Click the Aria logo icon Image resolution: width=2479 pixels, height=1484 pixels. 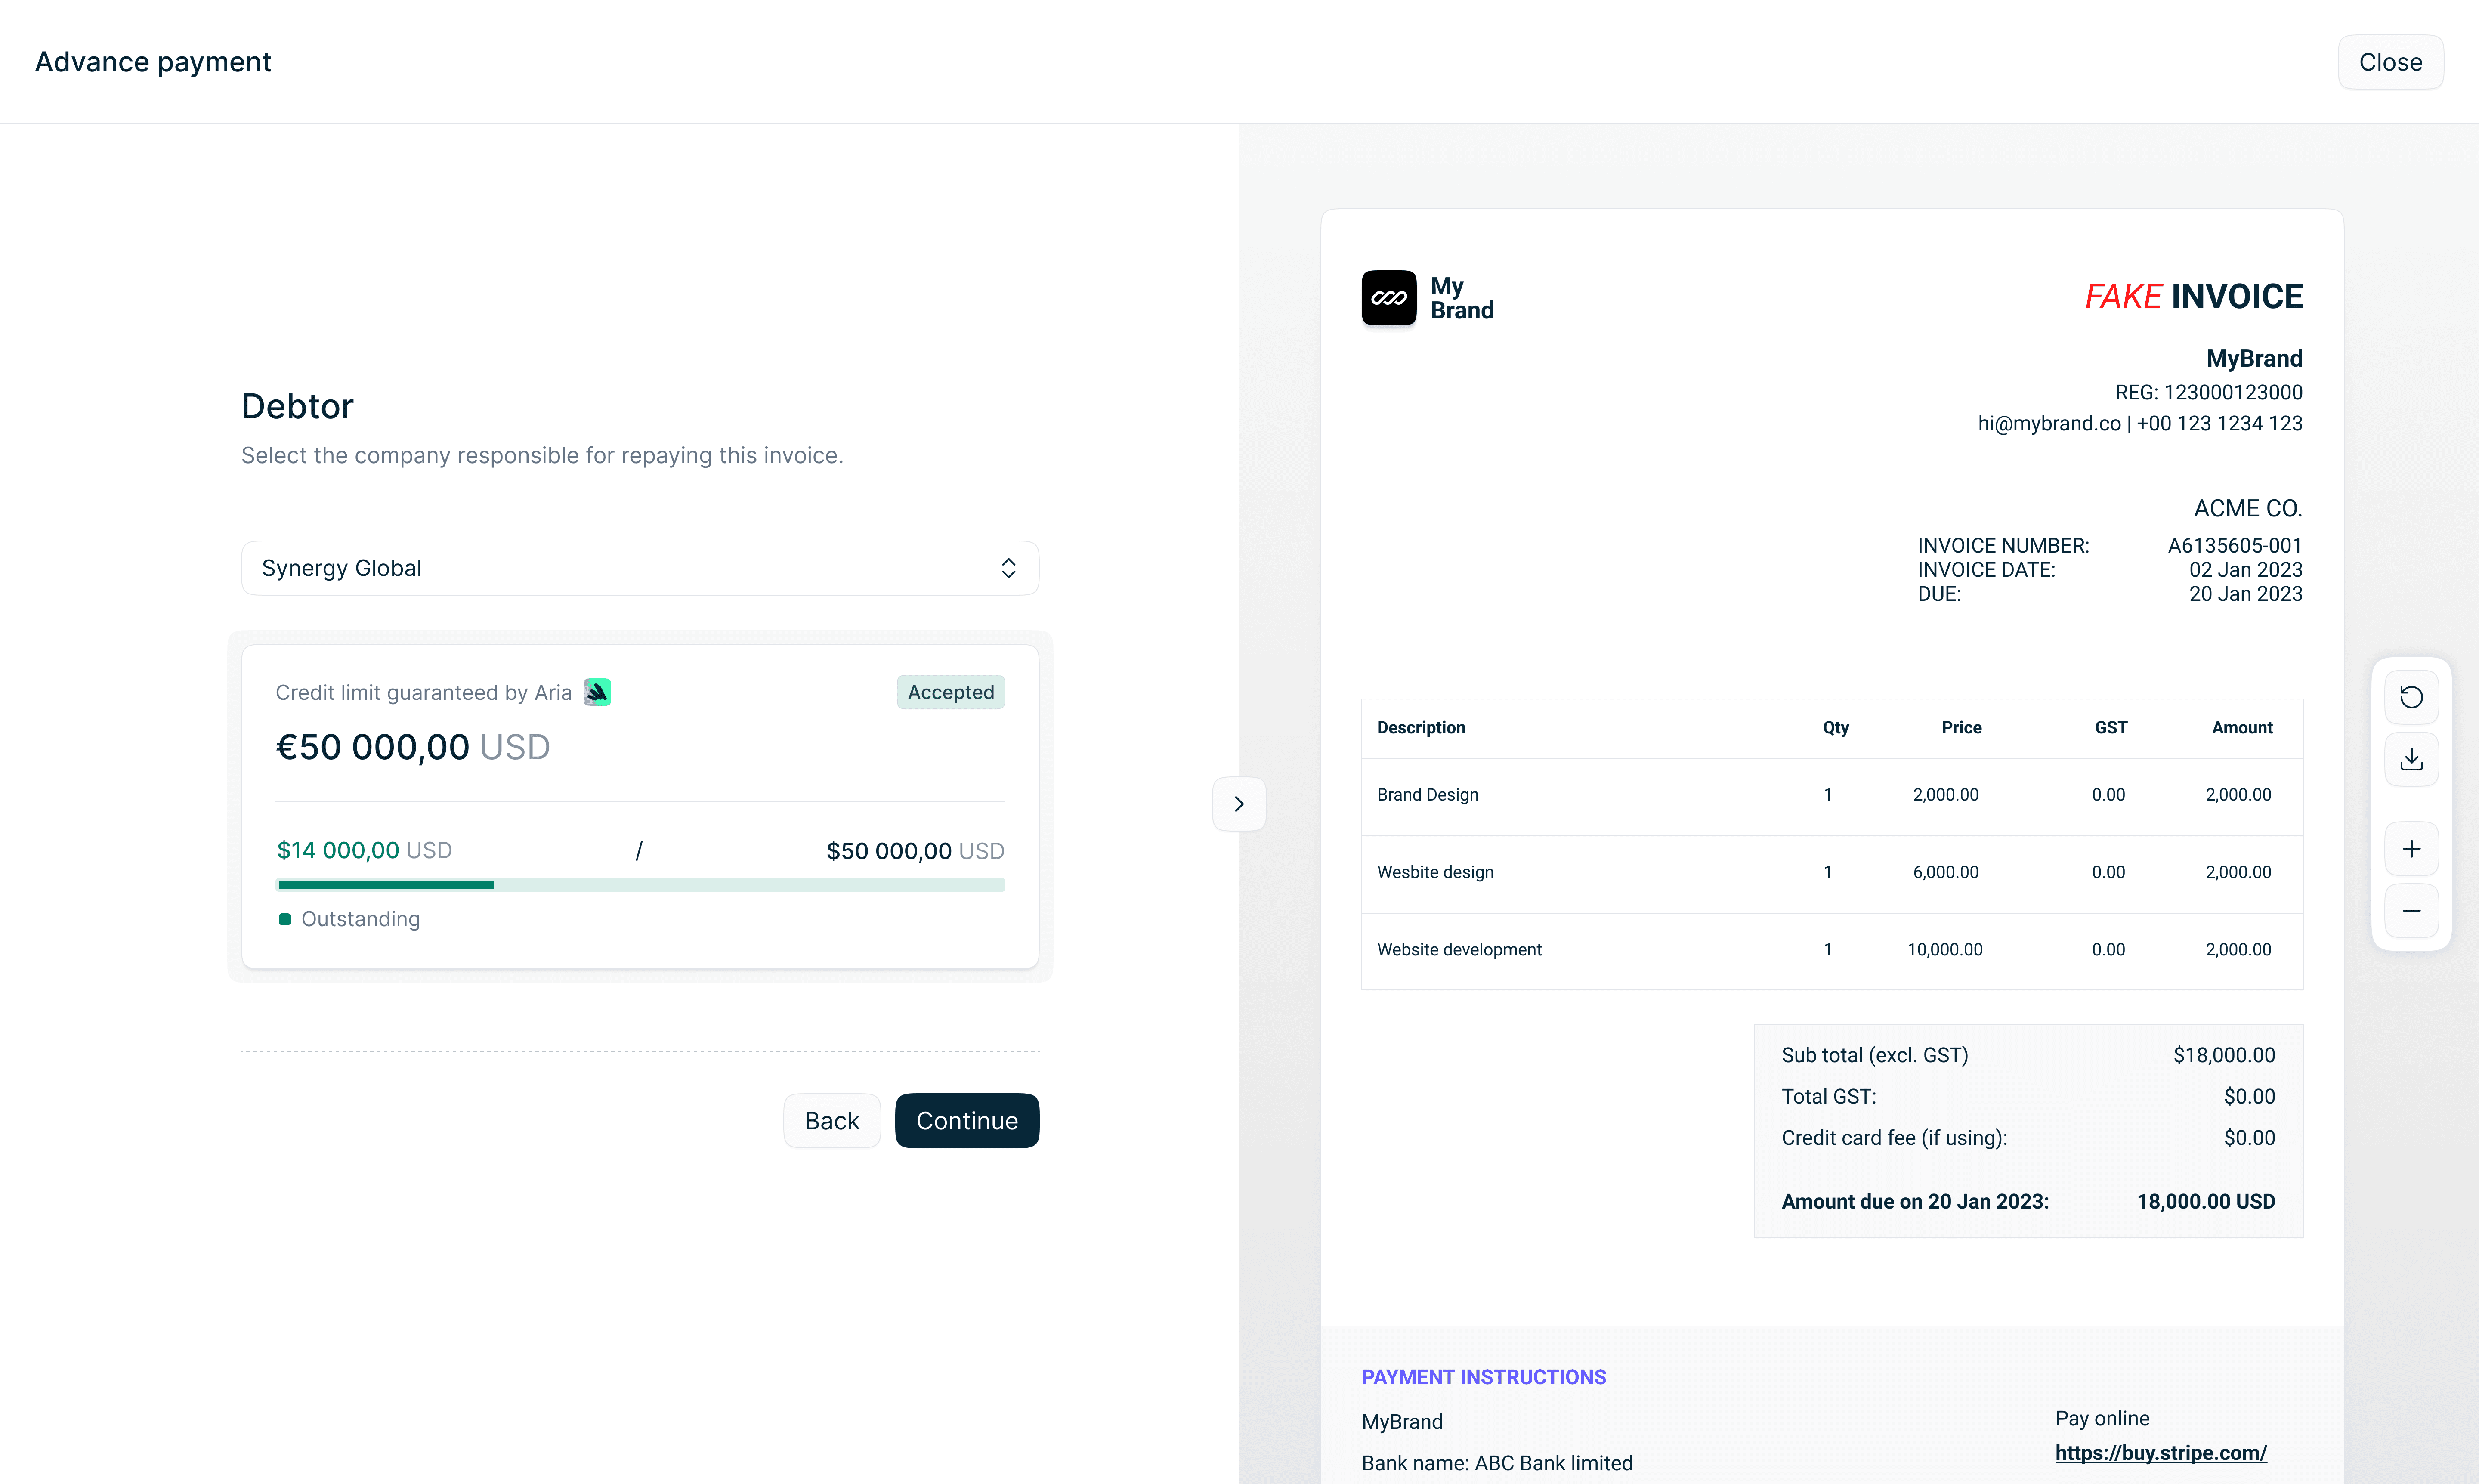click(597, 692)
